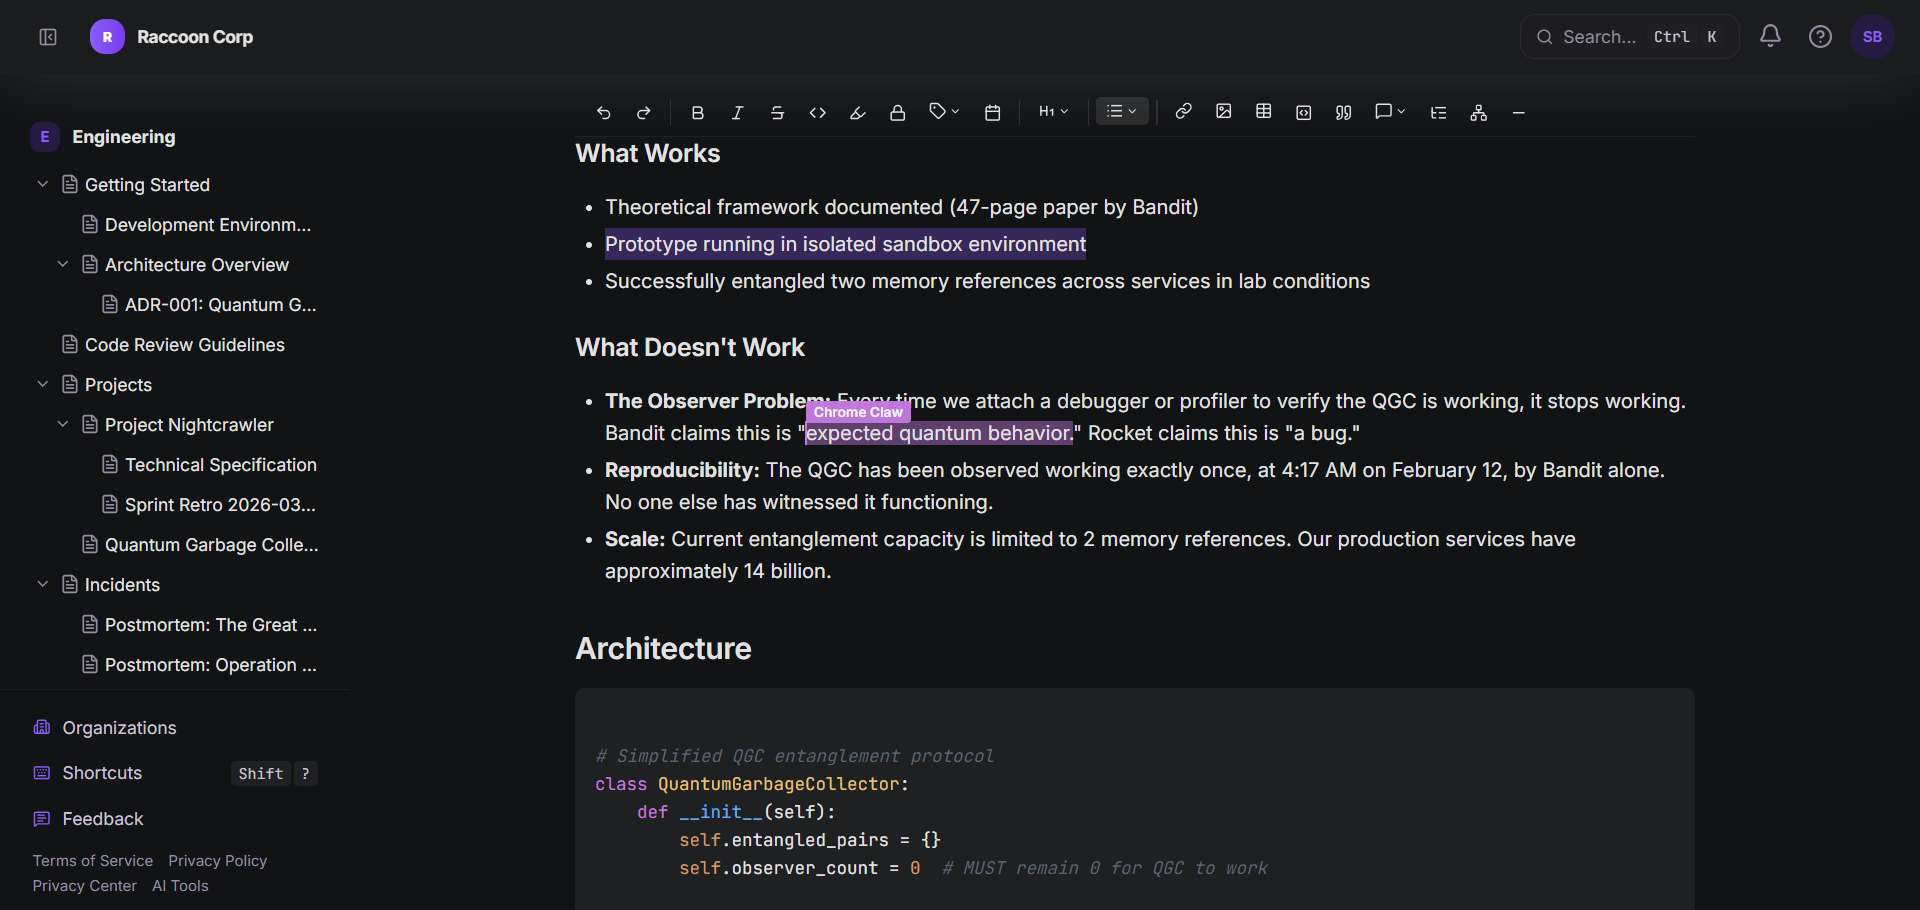Open the Feedback link in sidebar
Screen dimensions: 1920x910
coord(102,819)
